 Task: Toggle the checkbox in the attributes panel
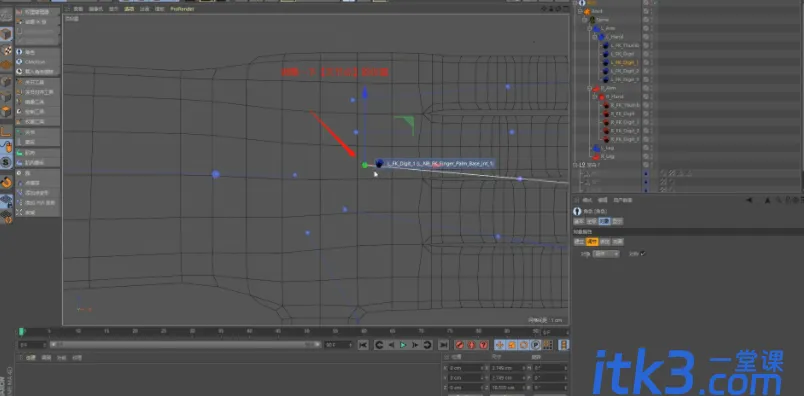(642, 253)
